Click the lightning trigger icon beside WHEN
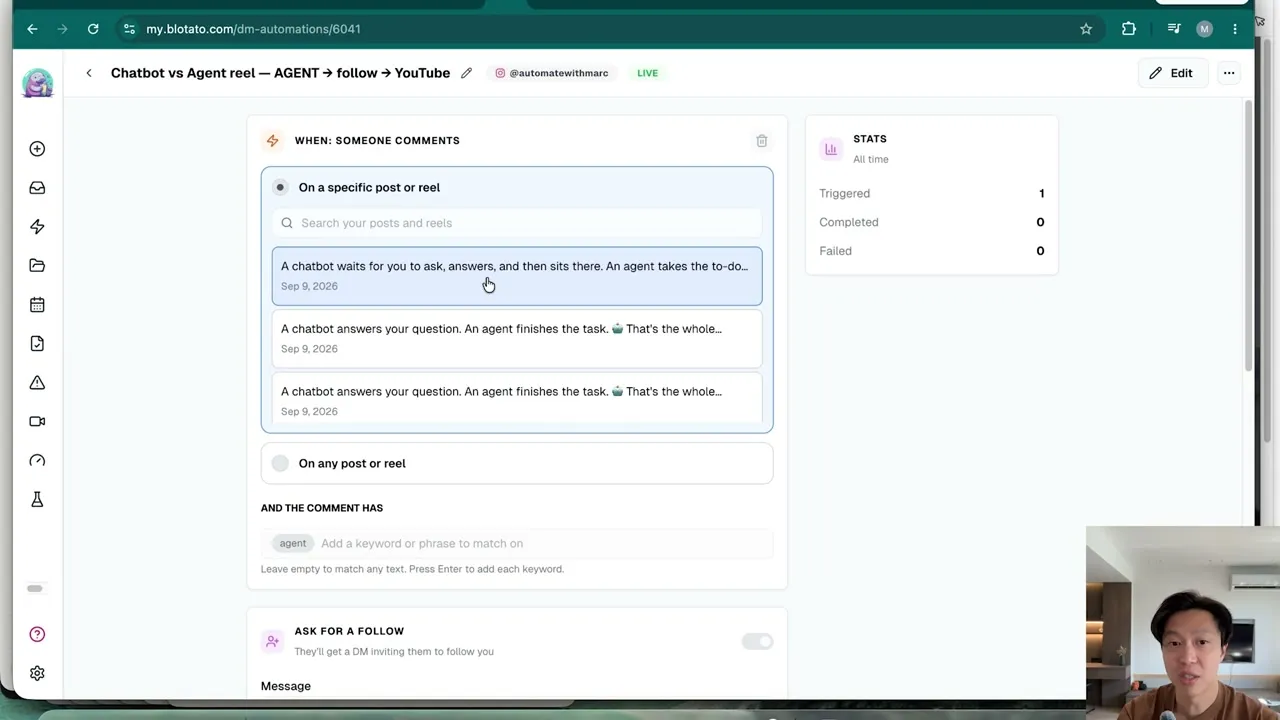The image size is (1280, 720). [x=272, y=141]
